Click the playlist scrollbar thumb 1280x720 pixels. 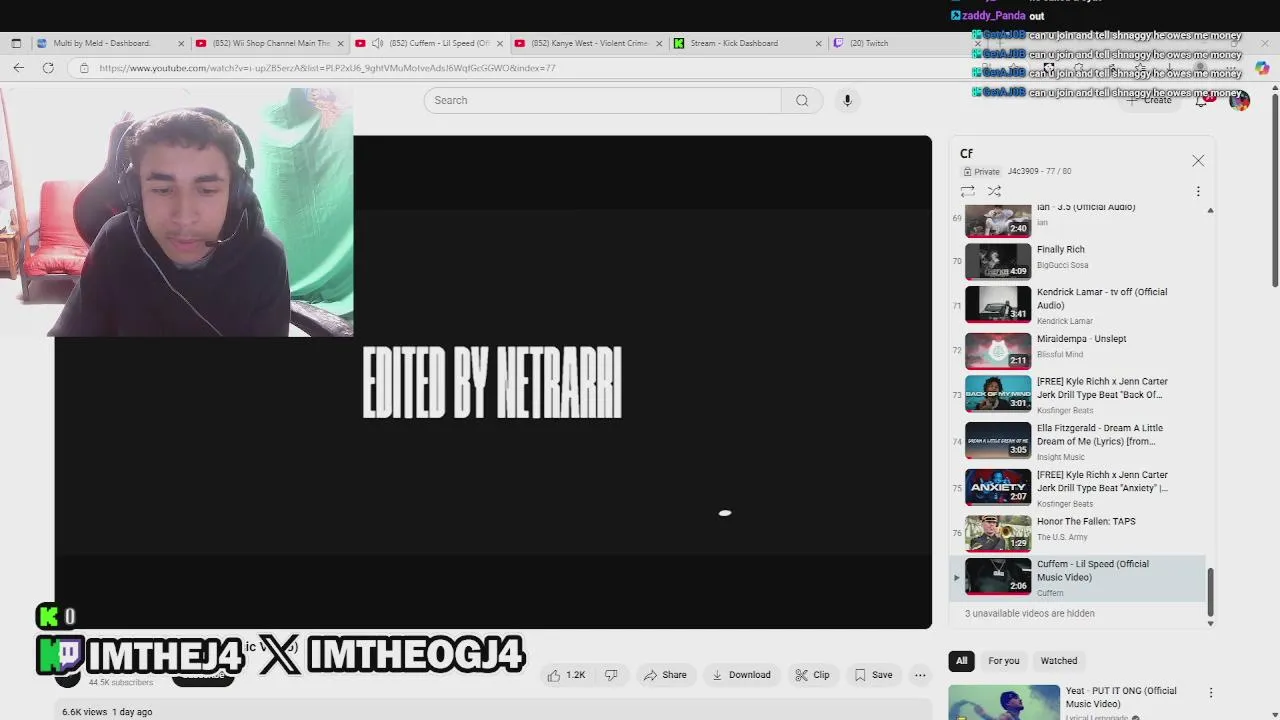click(1210, 592)
